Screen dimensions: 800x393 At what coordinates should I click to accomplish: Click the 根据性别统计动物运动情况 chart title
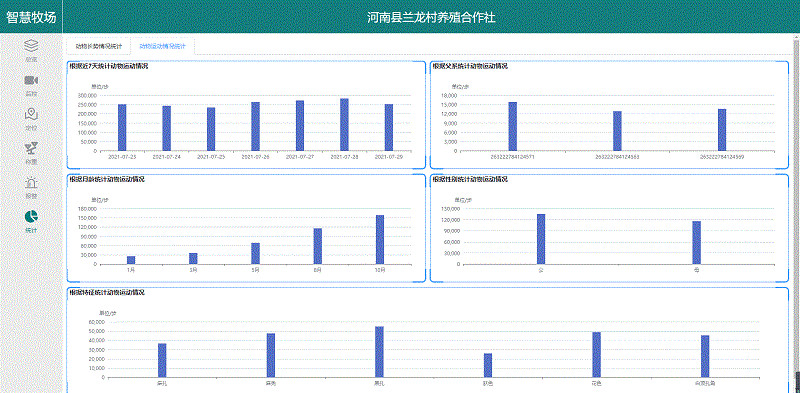[x=470, y=180]
